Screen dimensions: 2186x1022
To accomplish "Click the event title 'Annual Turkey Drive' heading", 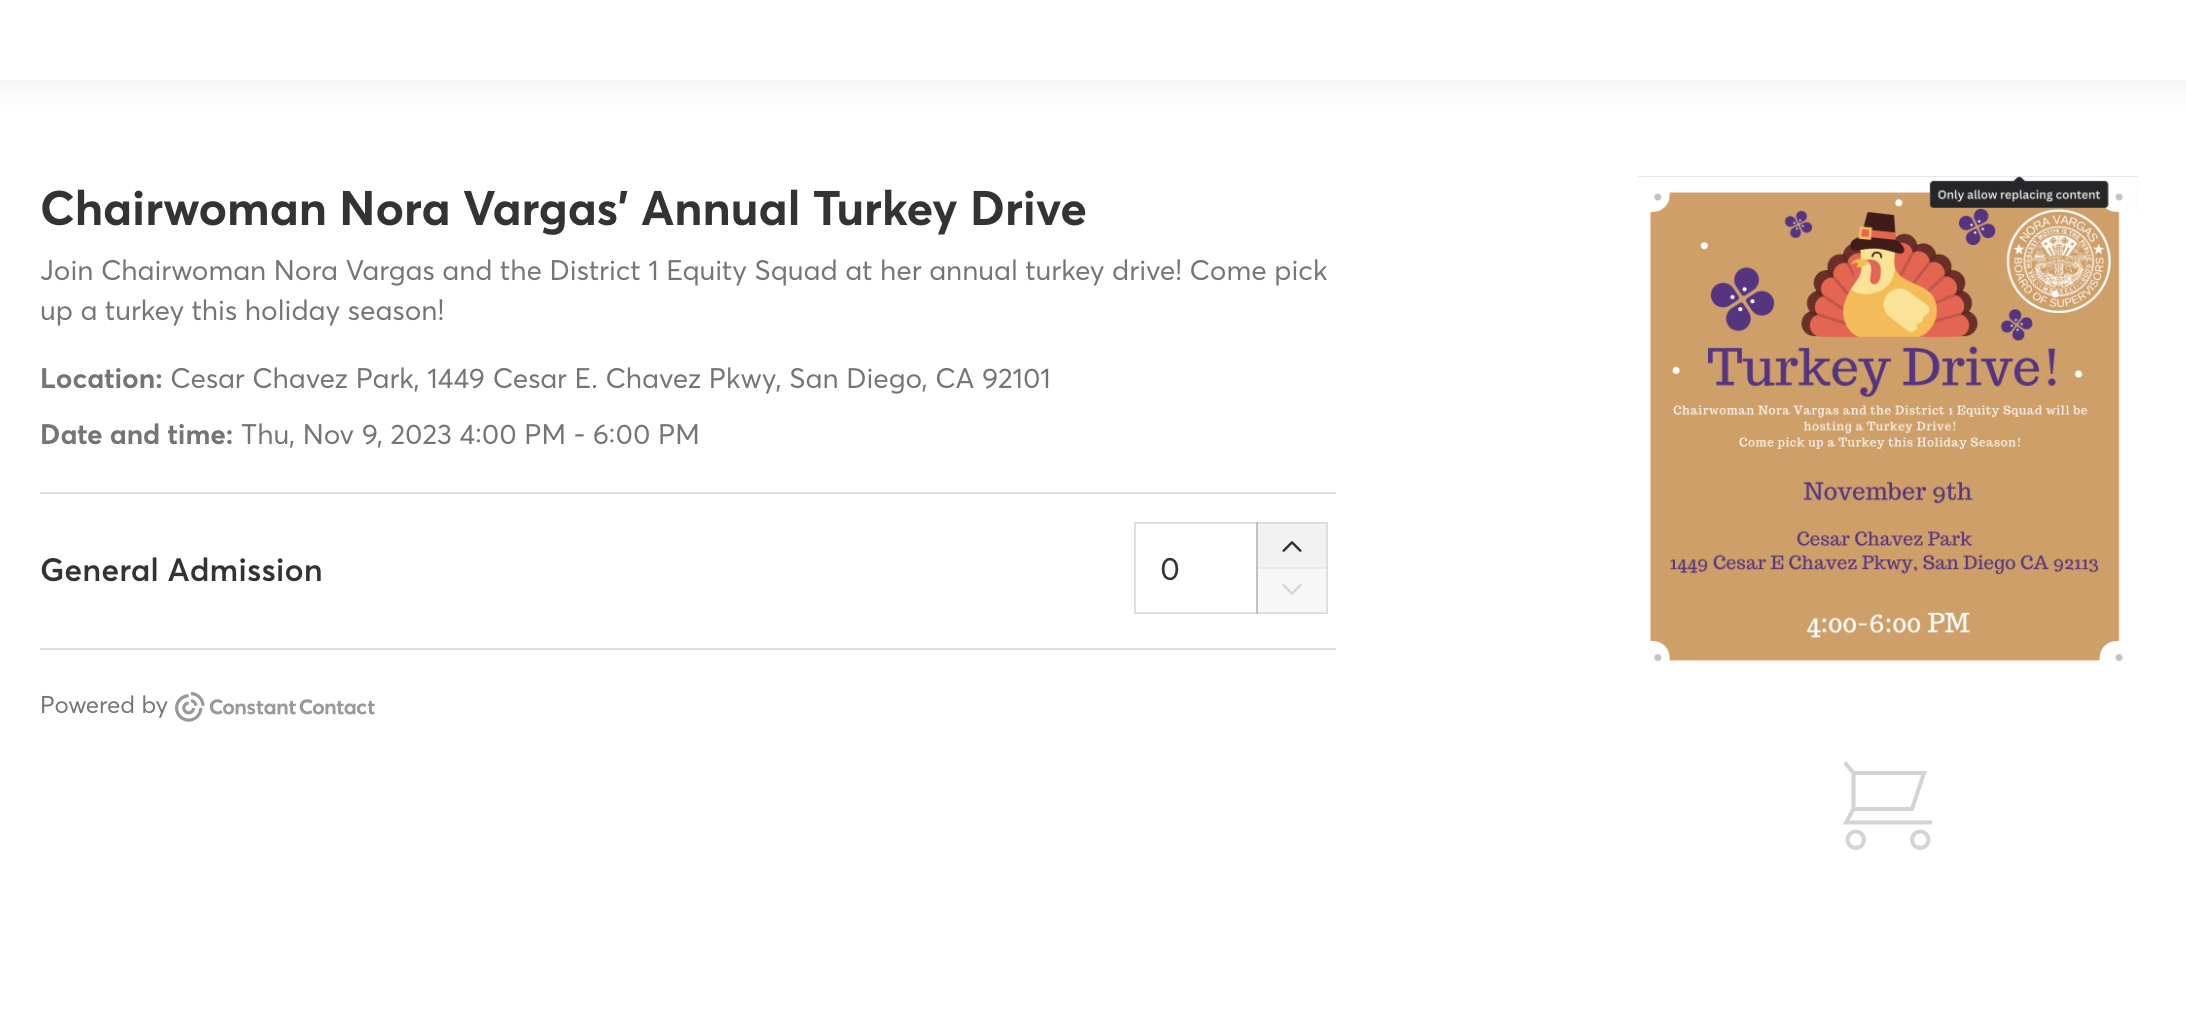I will coord(563,209).
